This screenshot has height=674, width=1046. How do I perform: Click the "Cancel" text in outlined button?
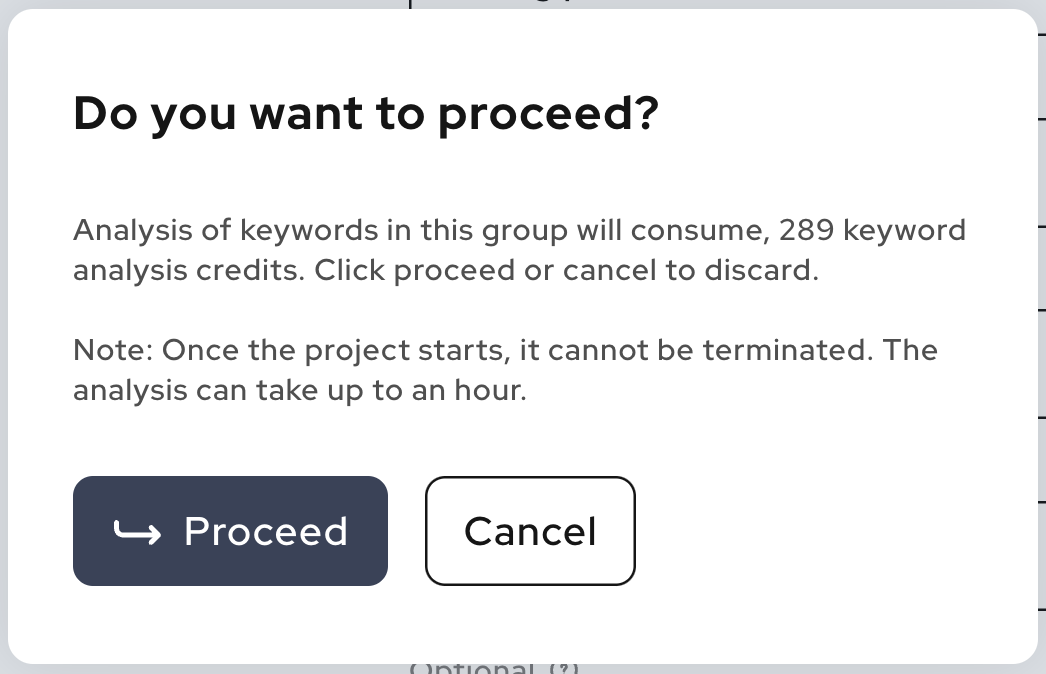point(530,532)
